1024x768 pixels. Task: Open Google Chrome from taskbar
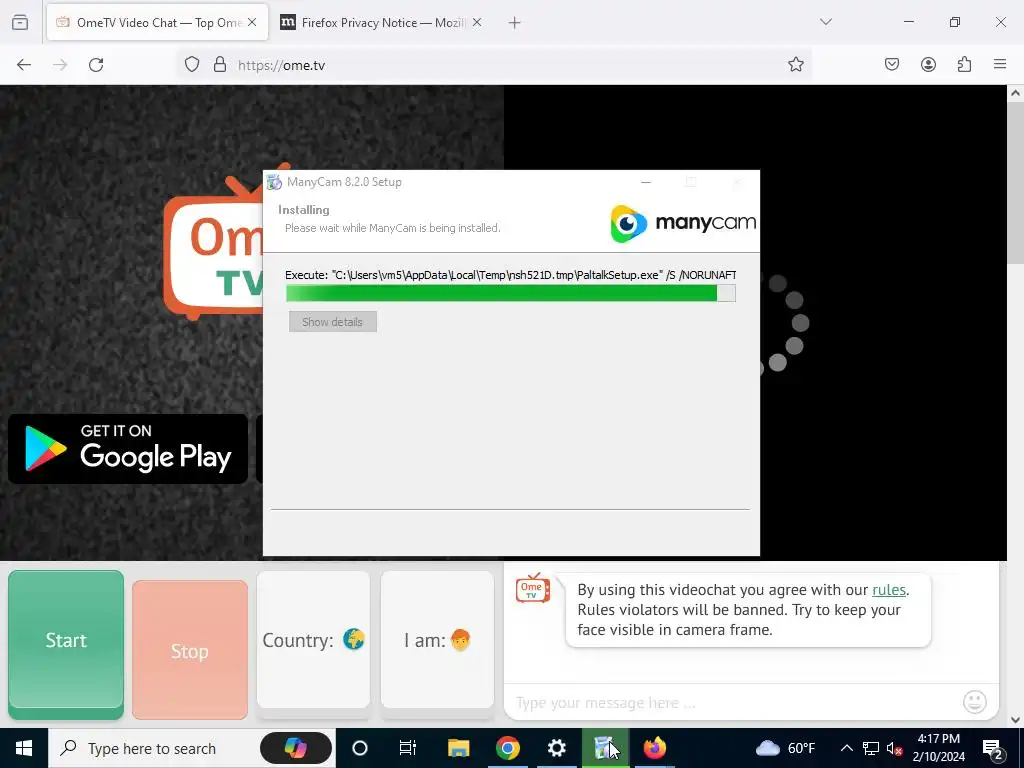pyautogui.click(x=507, y=748)
